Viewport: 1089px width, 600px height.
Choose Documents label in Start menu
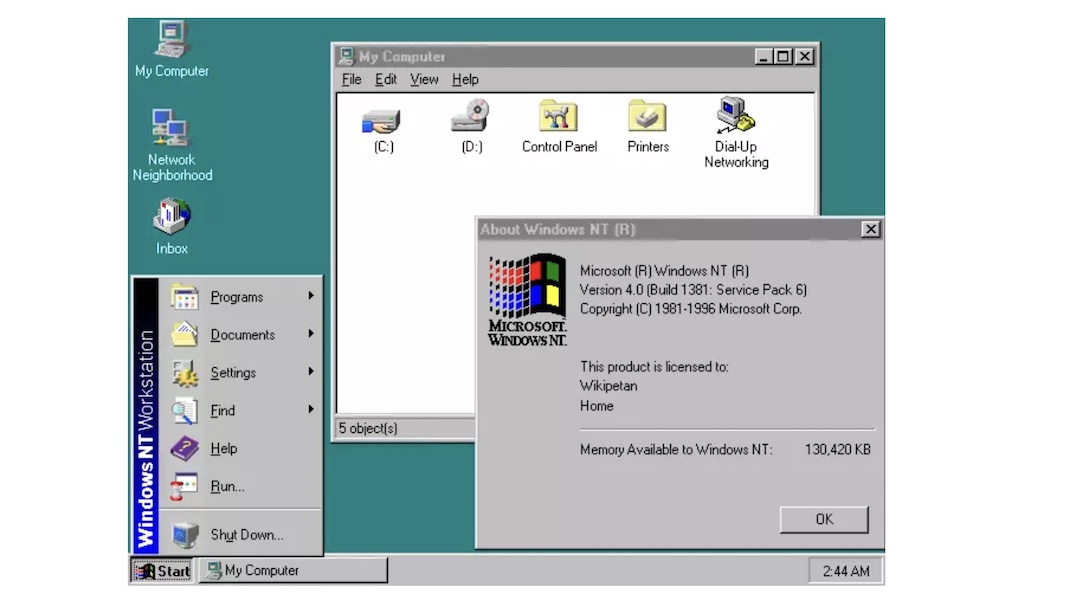click(242, 335)
